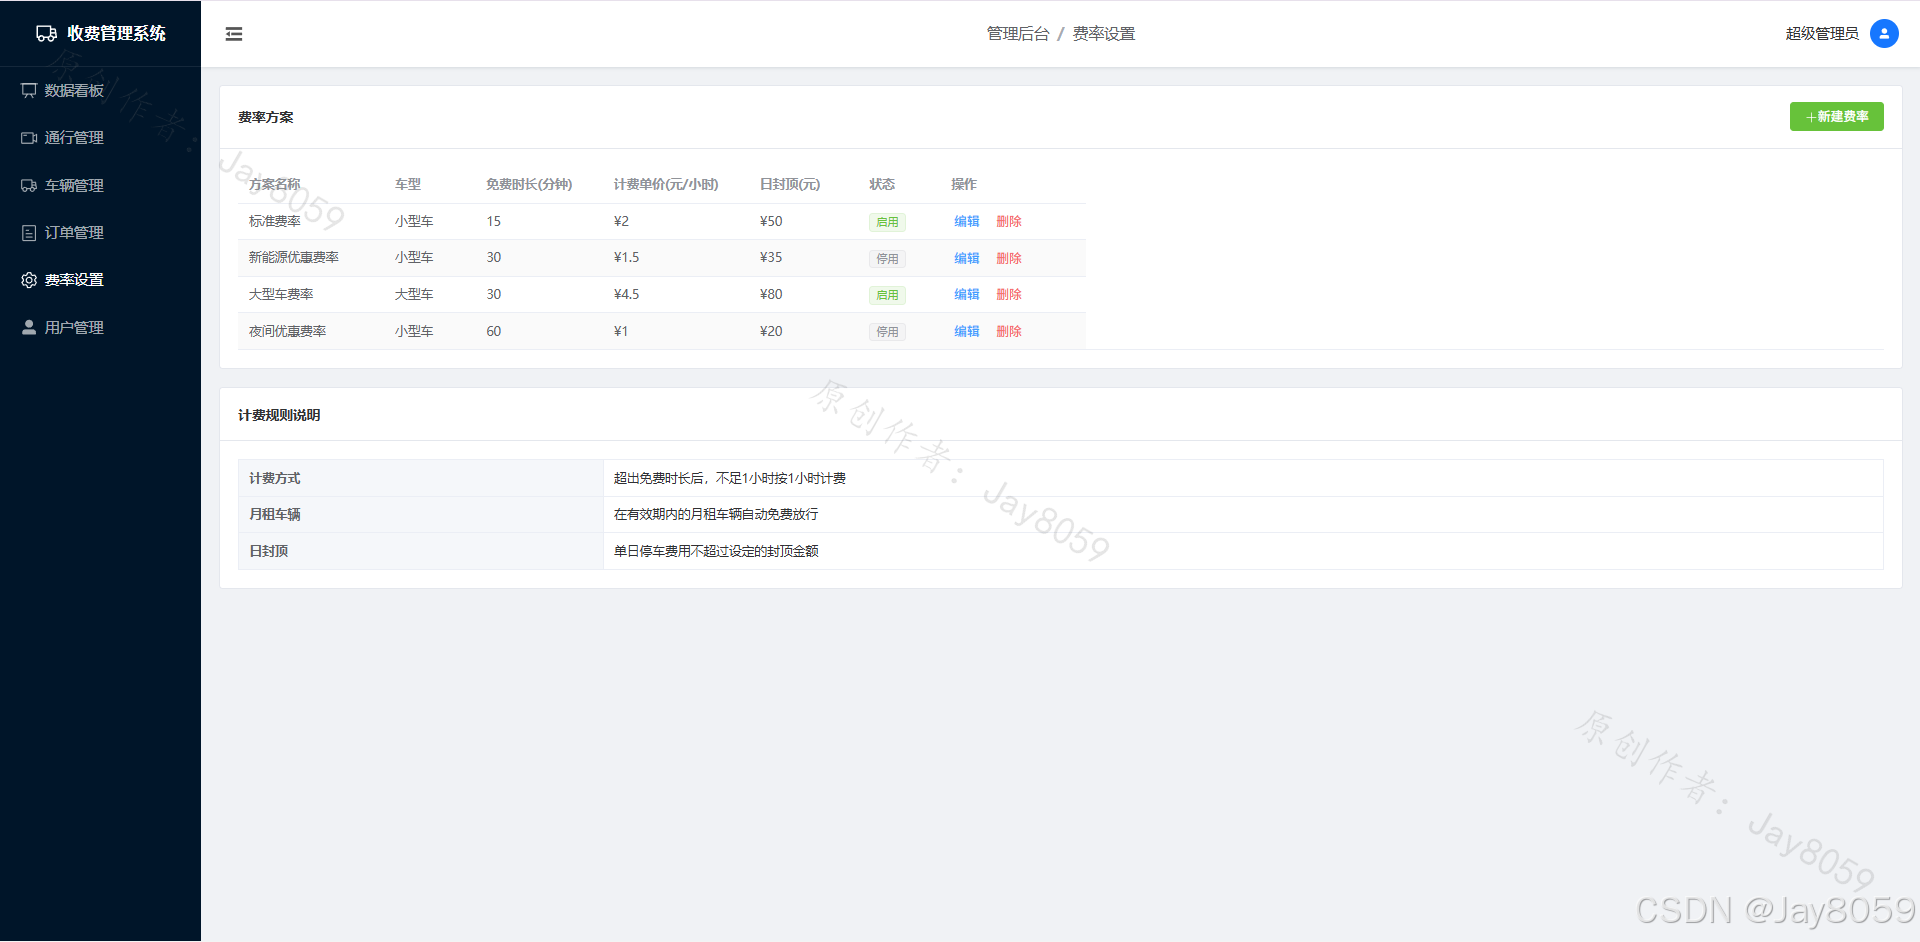Click the 数据看板 dashboard icon
This screenshot has width=1920, height=942.
29,91
